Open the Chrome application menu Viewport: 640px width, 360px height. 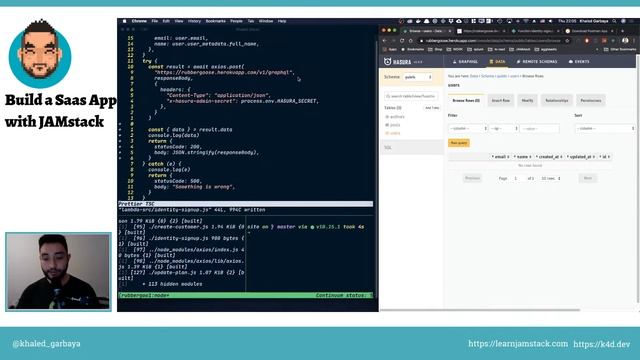tap(139, 21)
